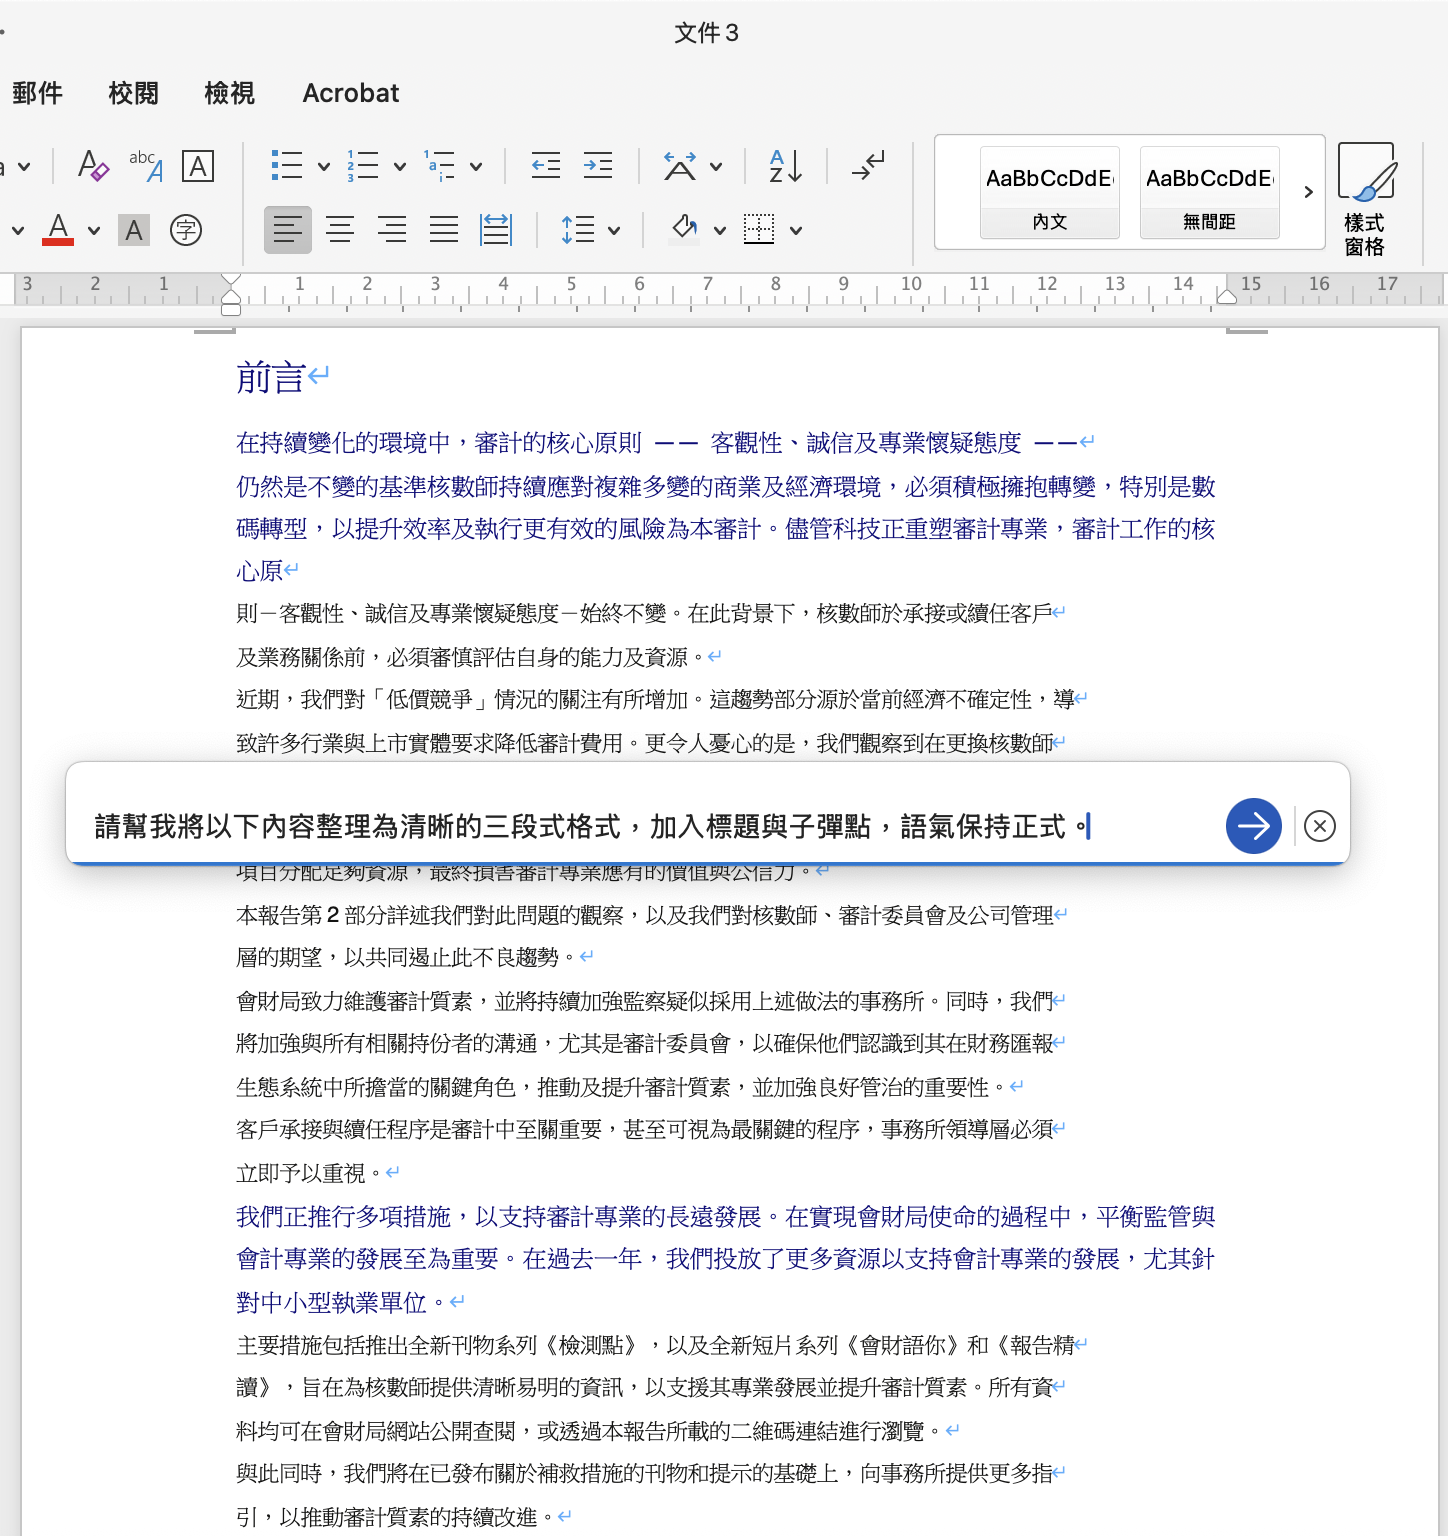Apply Character Border to text
The width and height of the screenshot is (1448, 1536).
coord(198,166)
